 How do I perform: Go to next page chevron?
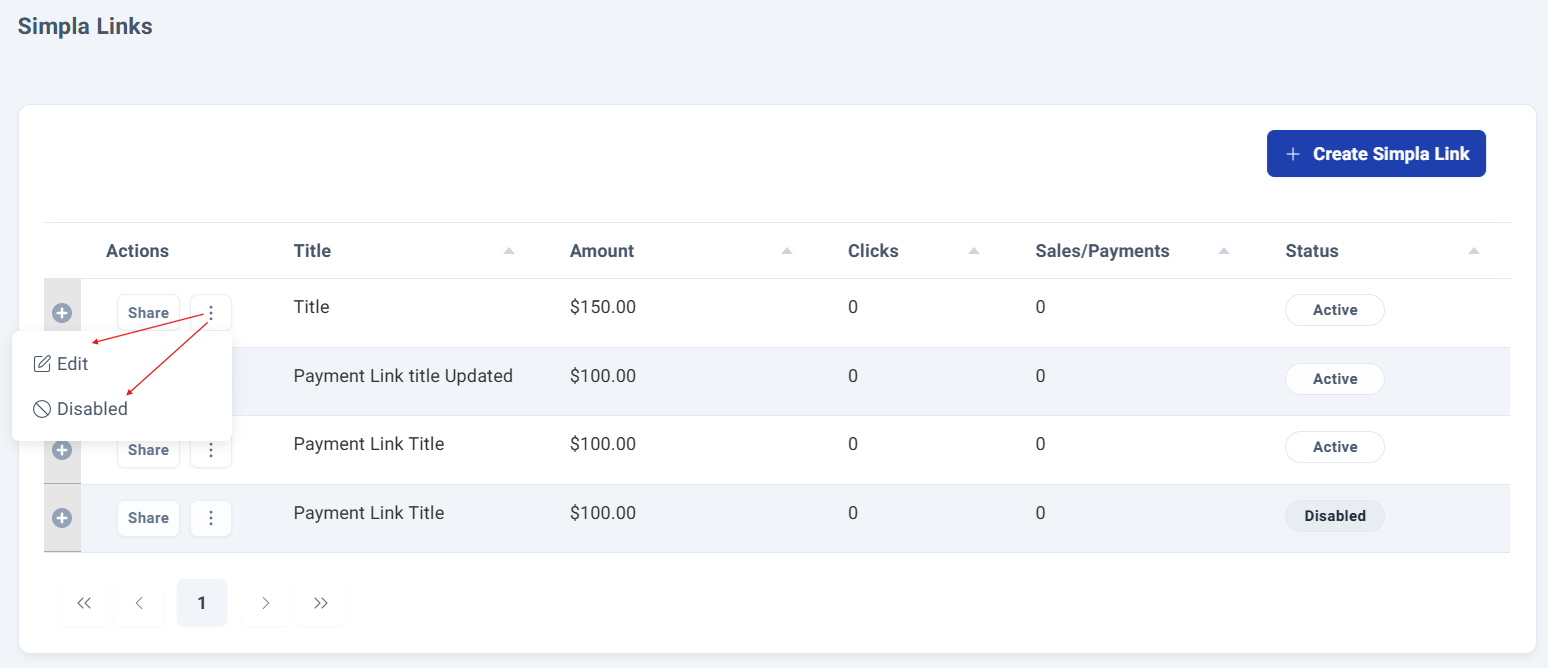[x=266, y=603]
